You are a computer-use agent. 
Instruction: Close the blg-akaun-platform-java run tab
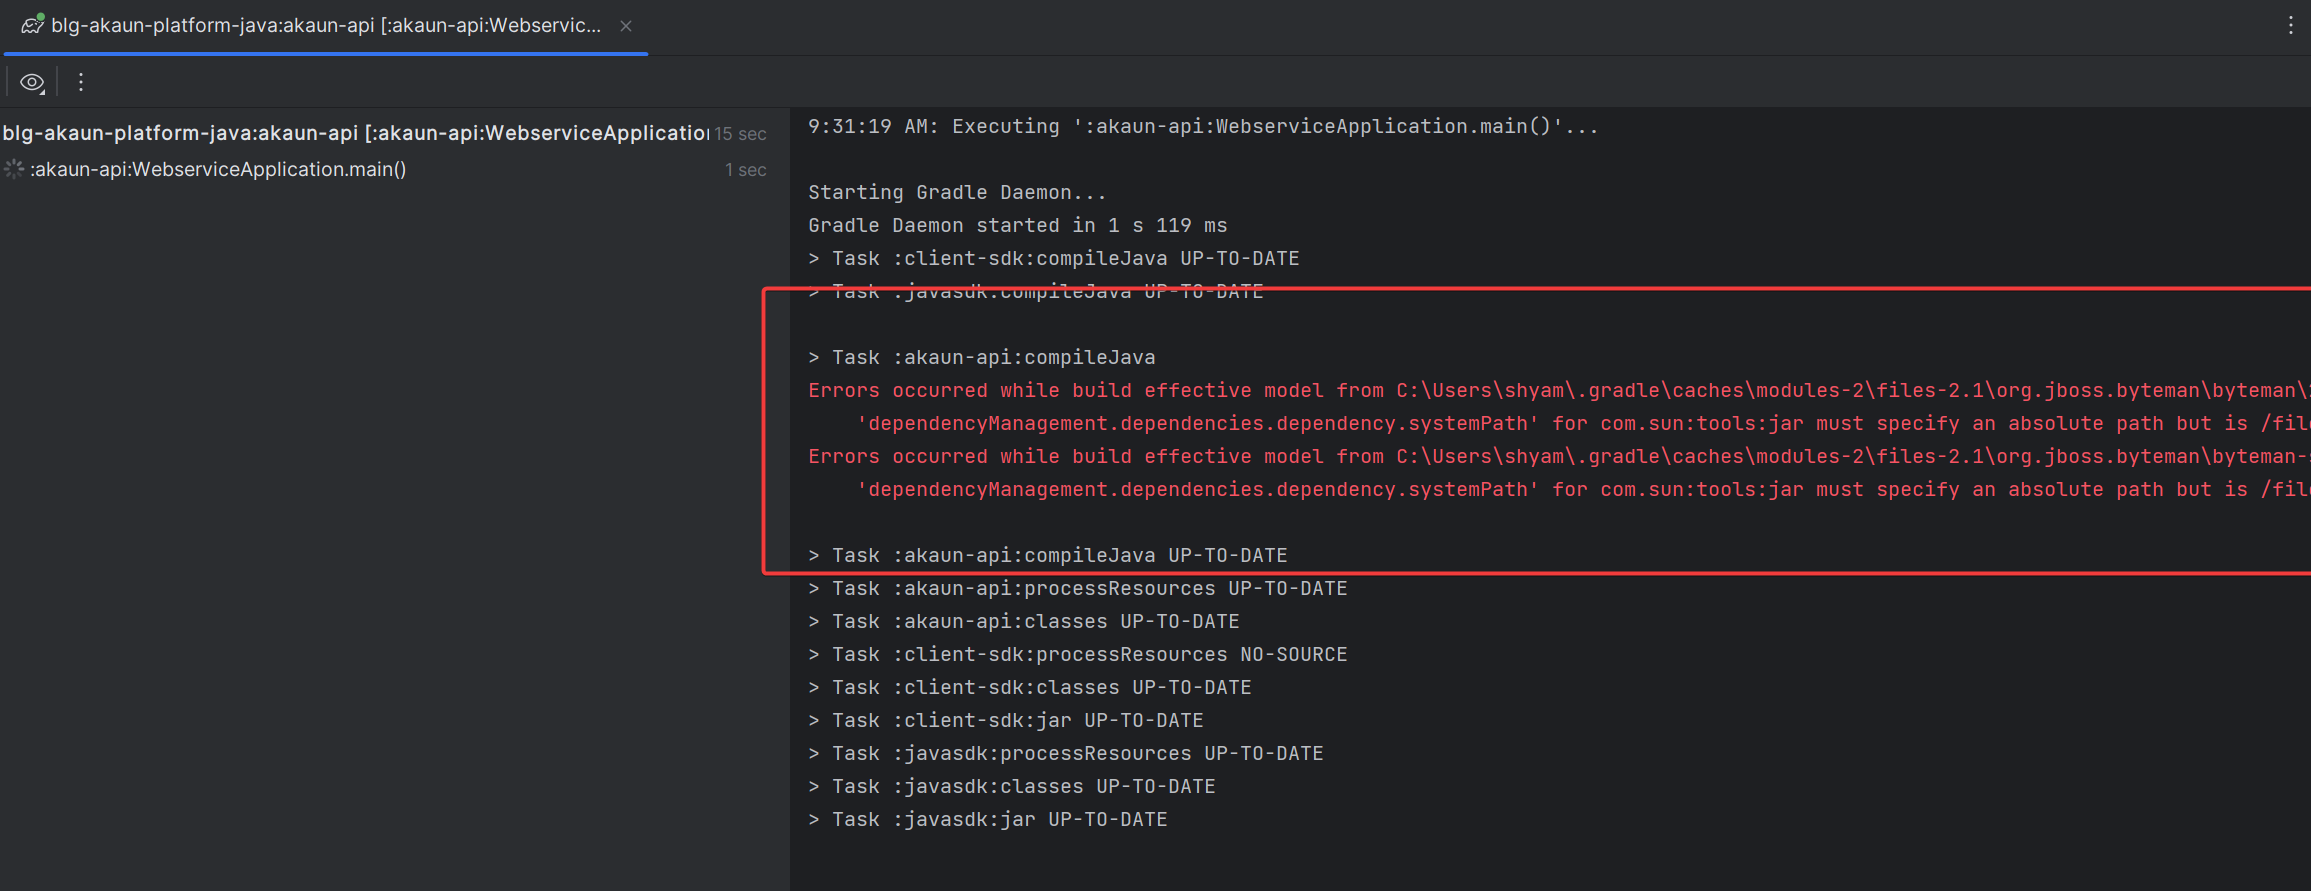click(x=626, y=26)
